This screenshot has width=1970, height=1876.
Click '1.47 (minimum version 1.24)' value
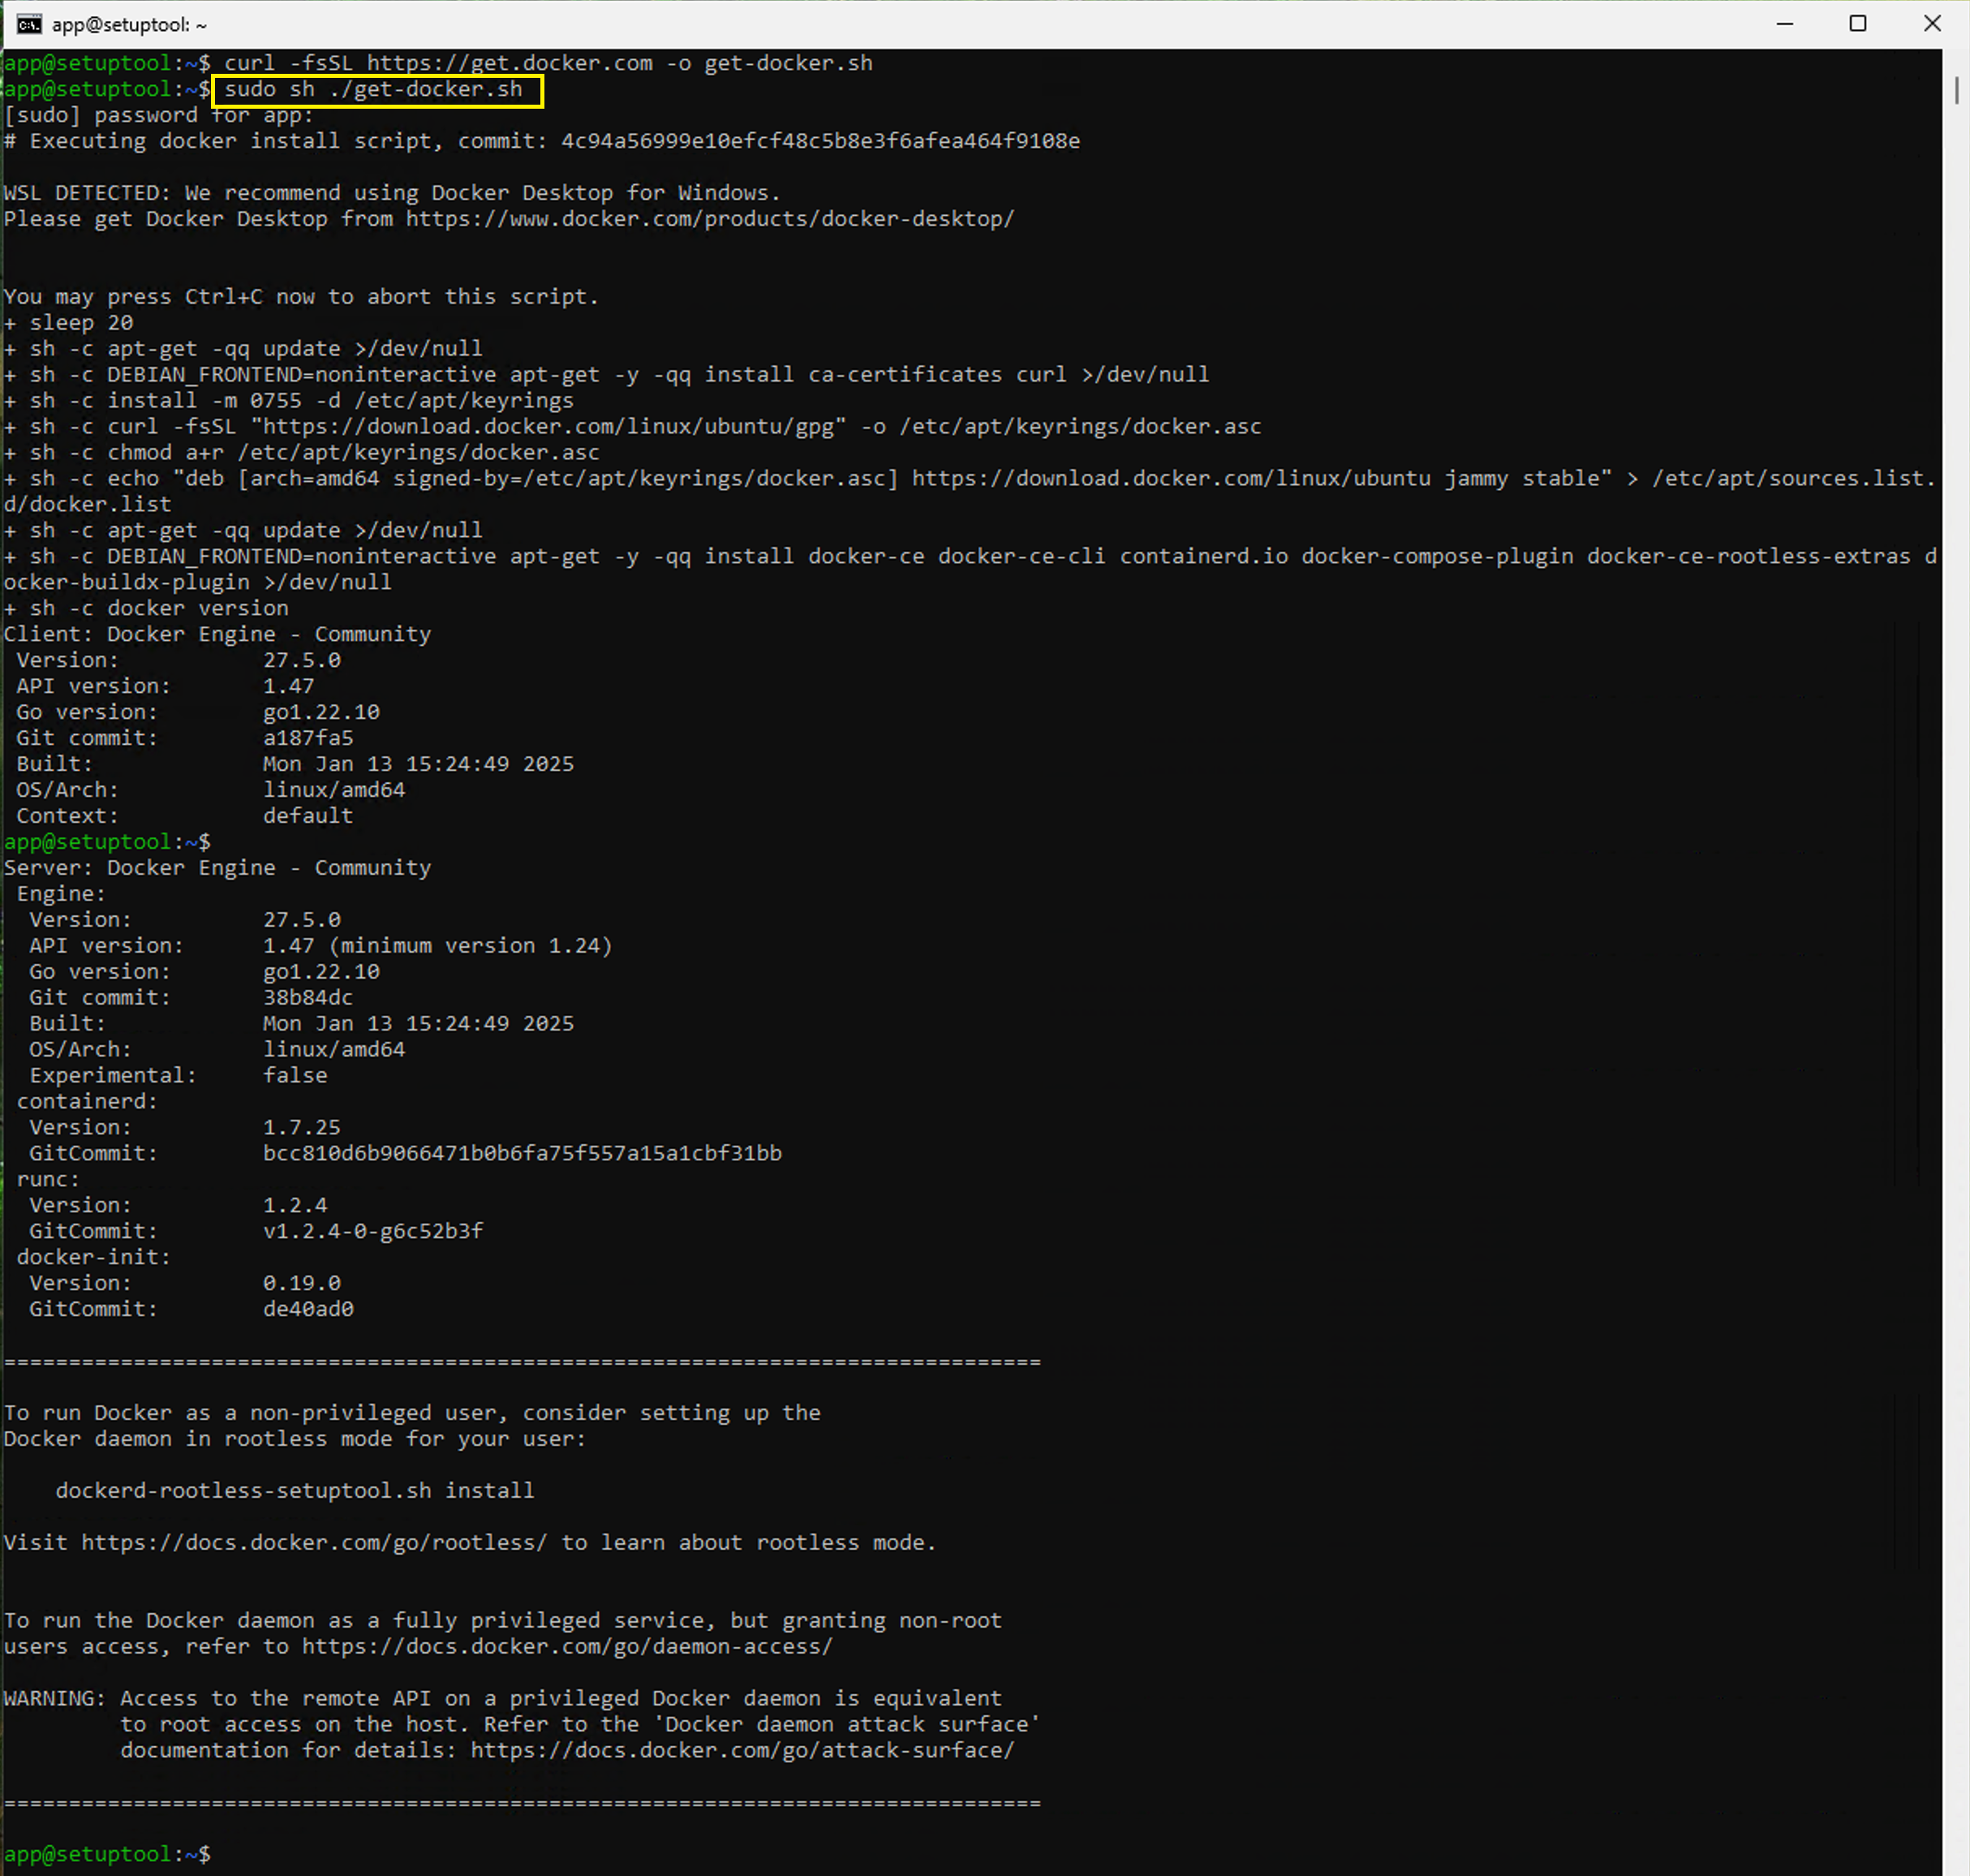point(437,946)
